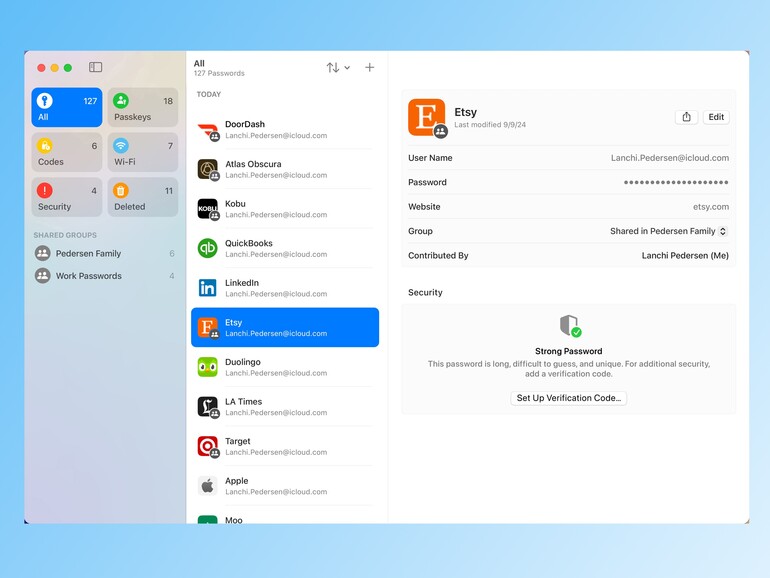This screenshot has width=770, height=578.
Task: Click the Pedersen Family group icon
Action: pos(43,253)
